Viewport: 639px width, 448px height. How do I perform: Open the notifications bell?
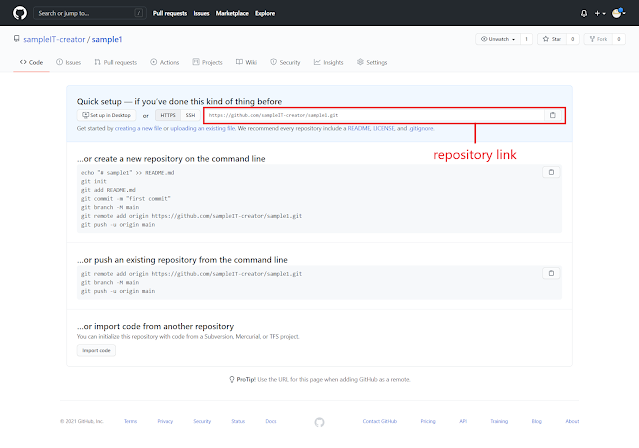pyautogui.click(x=584, y=13)
